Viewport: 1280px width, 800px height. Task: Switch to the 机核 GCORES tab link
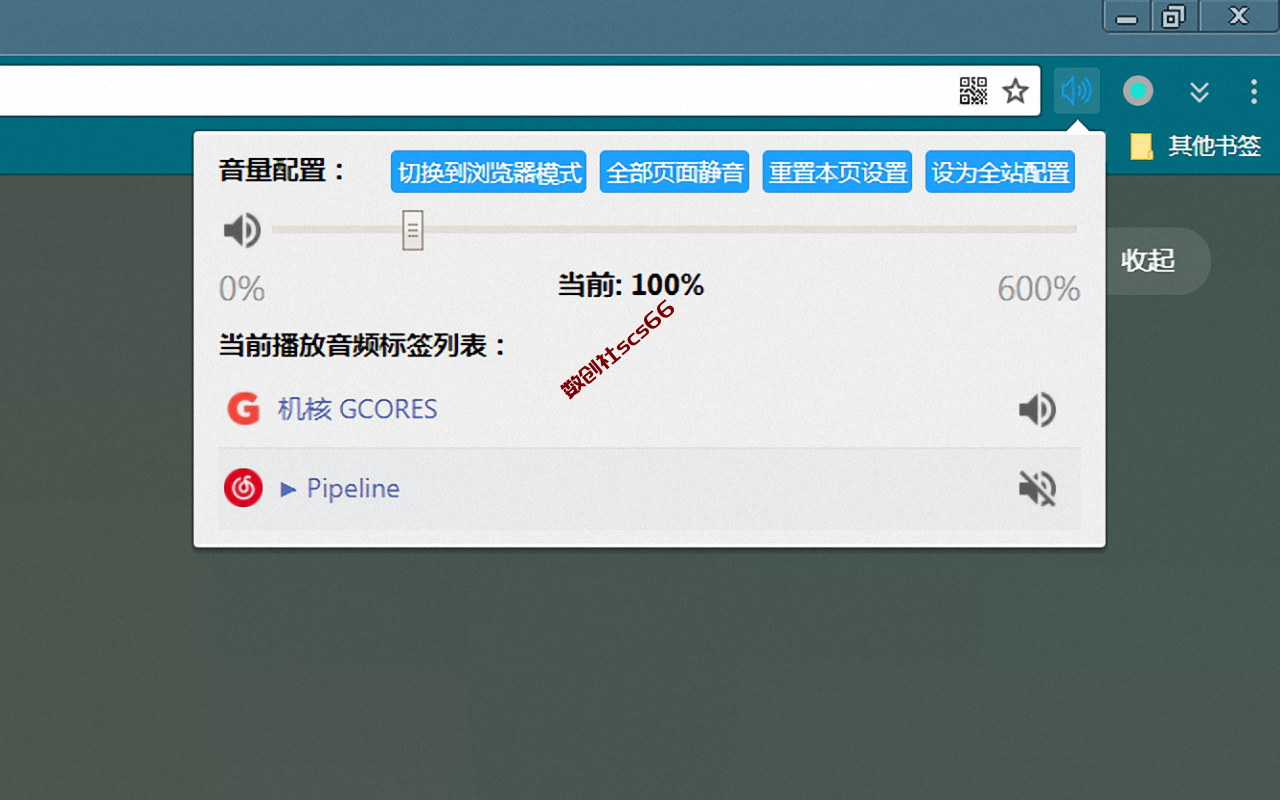[358, 409]
